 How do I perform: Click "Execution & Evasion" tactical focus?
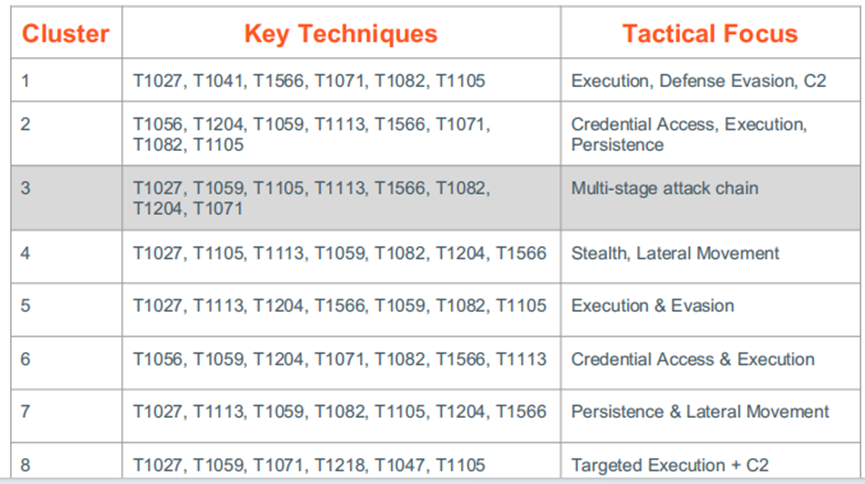click(652, 306)
